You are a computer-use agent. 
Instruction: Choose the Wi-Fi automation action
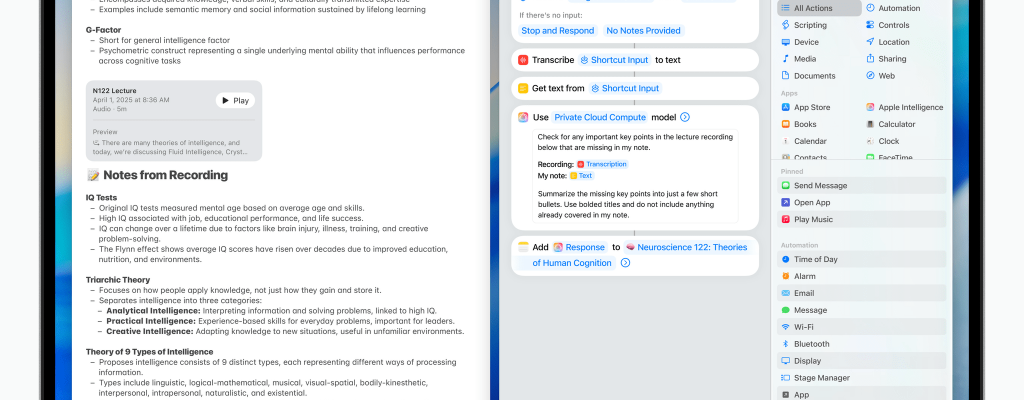pyautogui.click(x=786, y=327)
